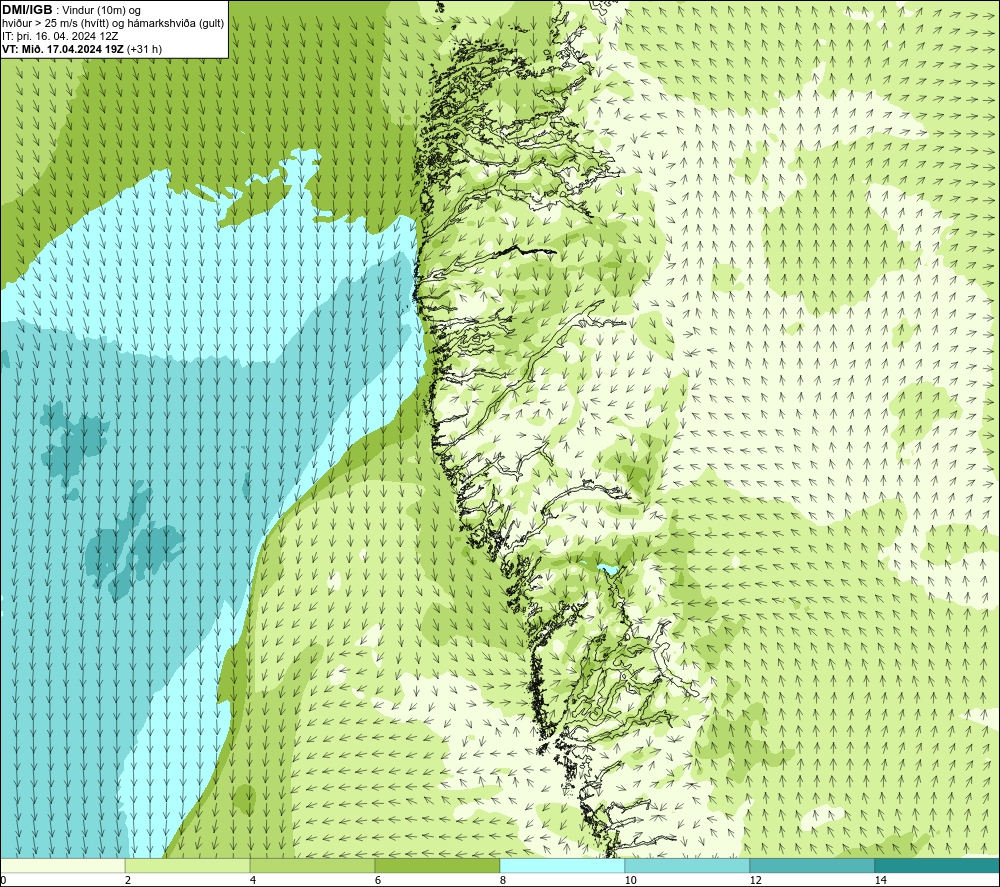Select the darkest teal legend swatch above 14
Screen dimensions: 1000x887
[938, 865]
